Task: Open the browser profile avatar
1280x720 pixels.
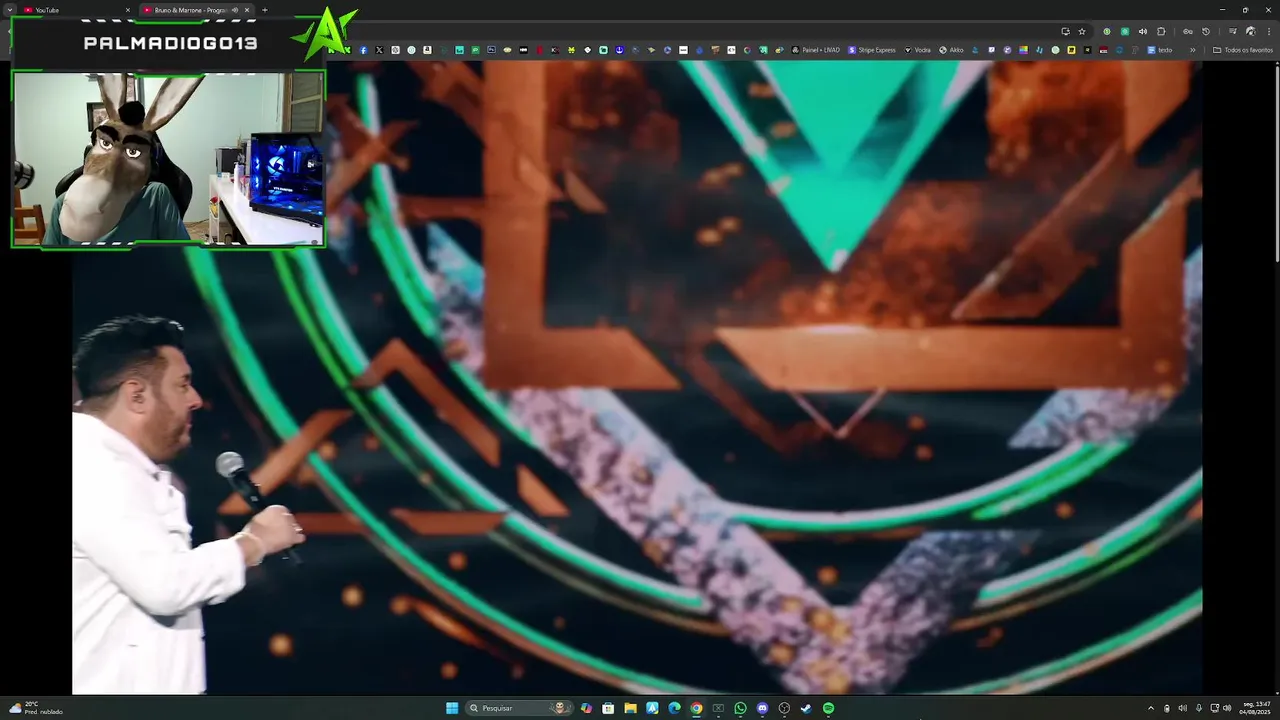Action: (x=1250, y=32)
